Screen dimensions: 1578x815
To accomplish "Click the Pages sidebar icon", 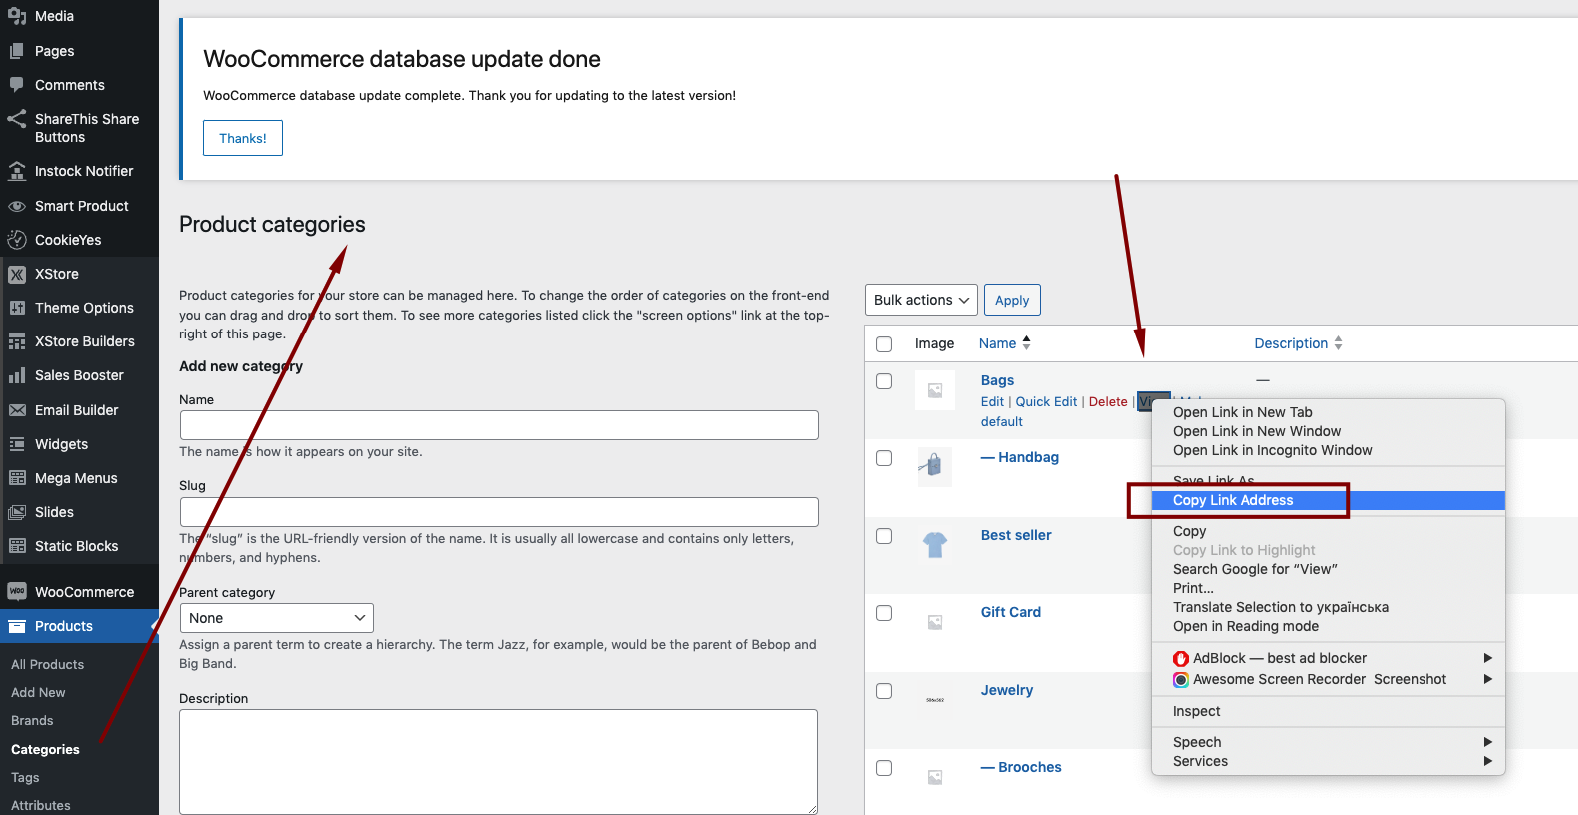I will pyautogui.click(x=17, y=51).
